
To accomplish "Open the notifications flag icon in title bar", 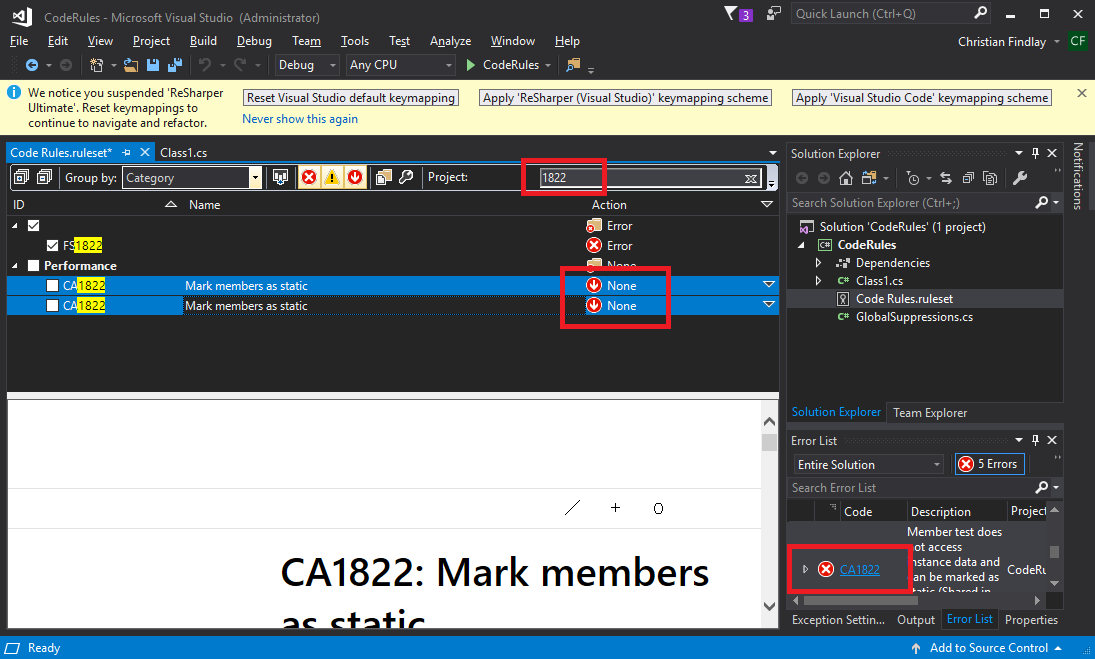I will pos(731,13).
